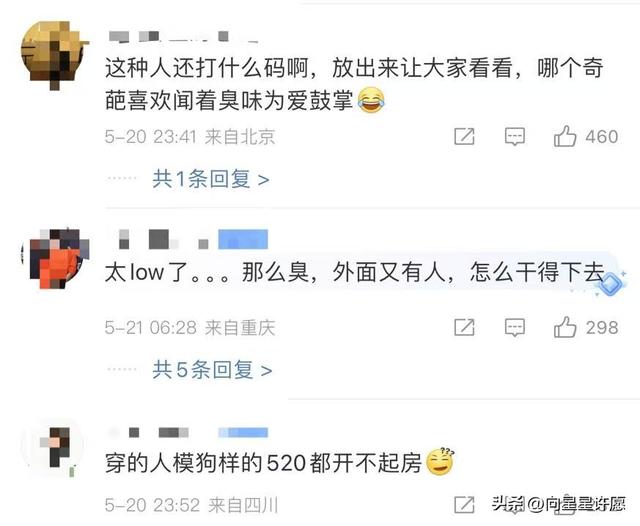The width and height of the screenshot is (640, 526).
Task: Tap the blue tag beside third username
Action: (x=243, y=432)
